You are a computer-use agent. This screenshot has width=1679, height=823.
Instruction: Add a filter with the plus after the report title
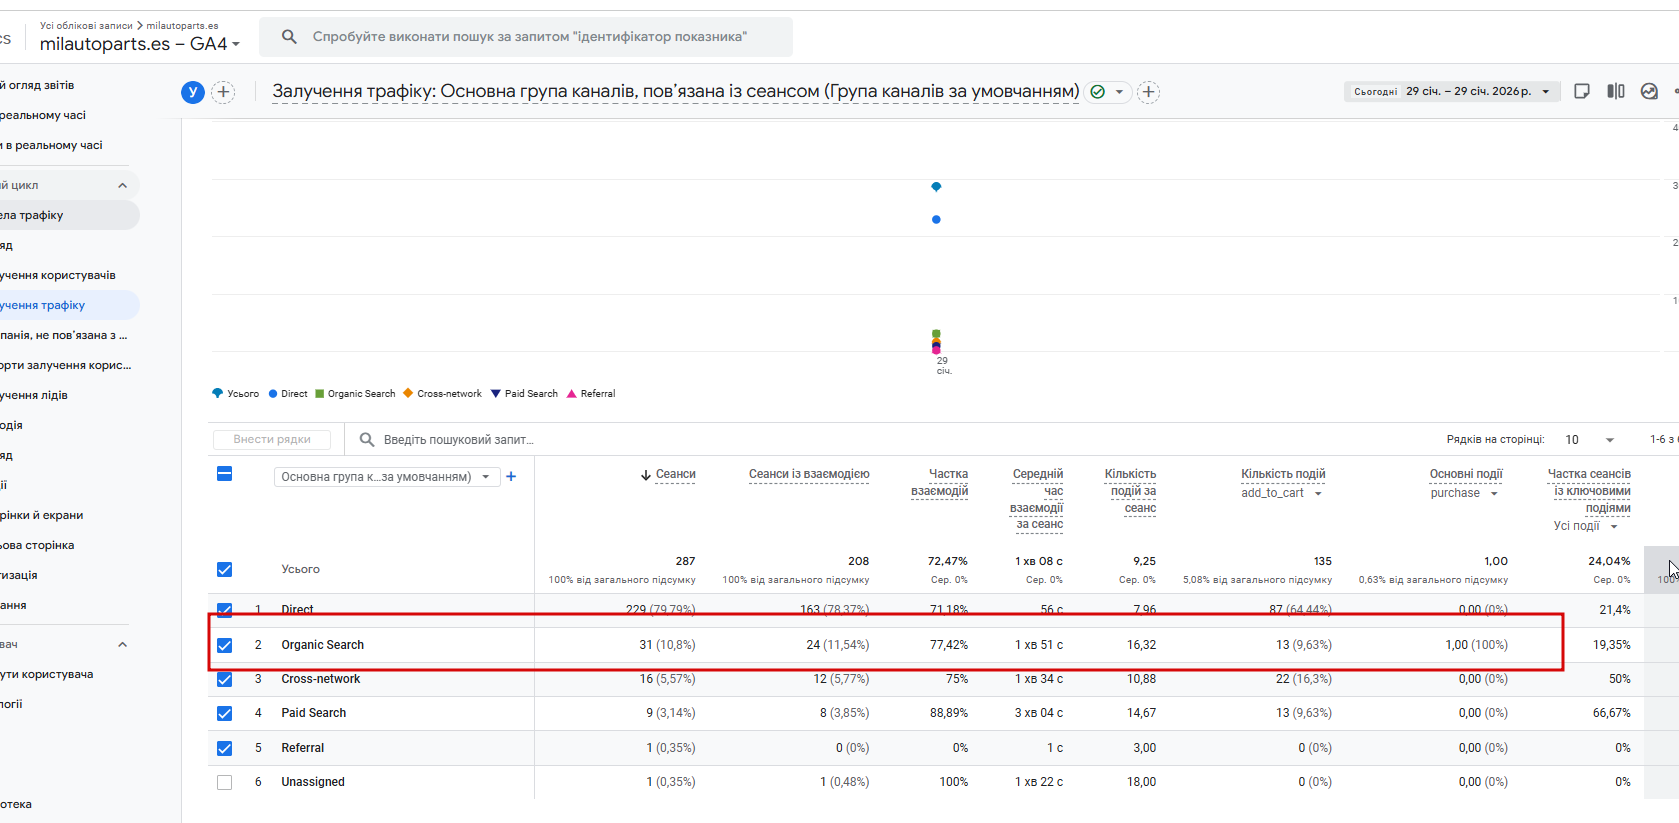1149,92
